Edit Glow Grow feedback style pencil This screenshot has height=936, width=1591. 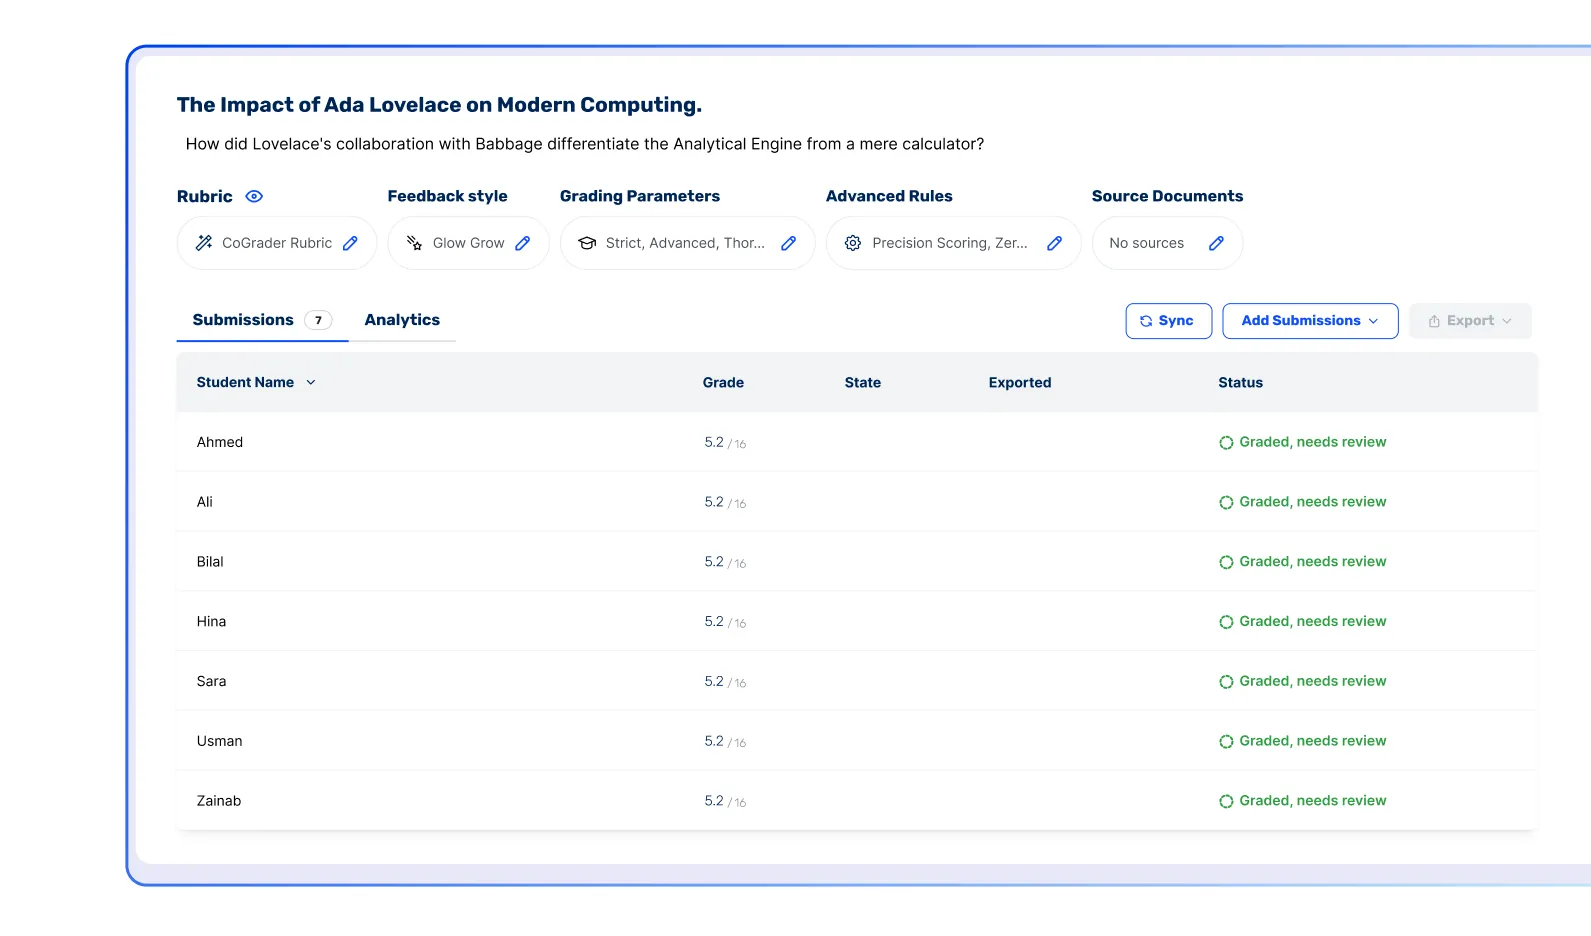(522, 243)
